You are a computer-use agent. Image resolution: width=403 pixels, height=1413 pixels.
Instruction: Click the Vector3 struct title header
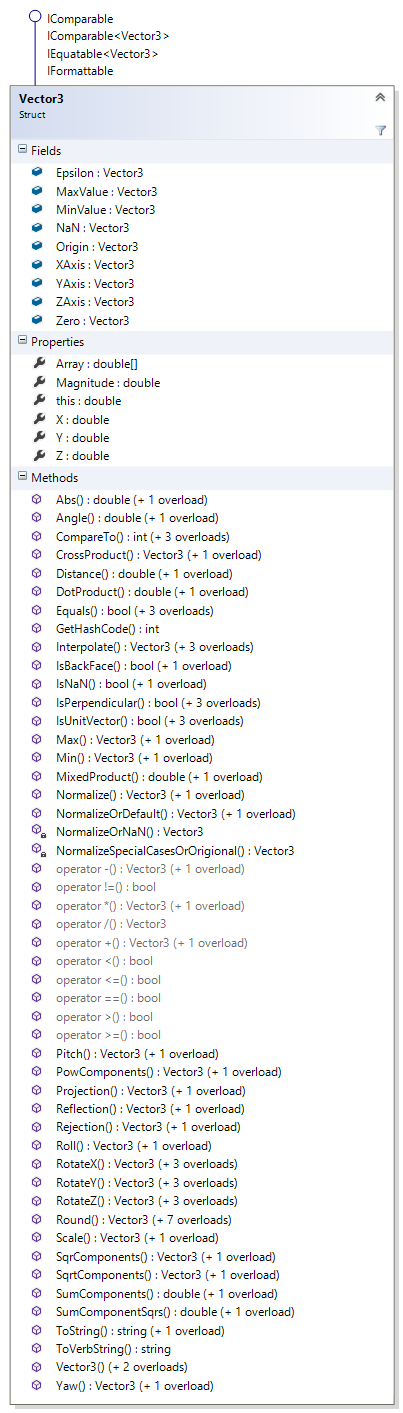(x=42, y=98)
